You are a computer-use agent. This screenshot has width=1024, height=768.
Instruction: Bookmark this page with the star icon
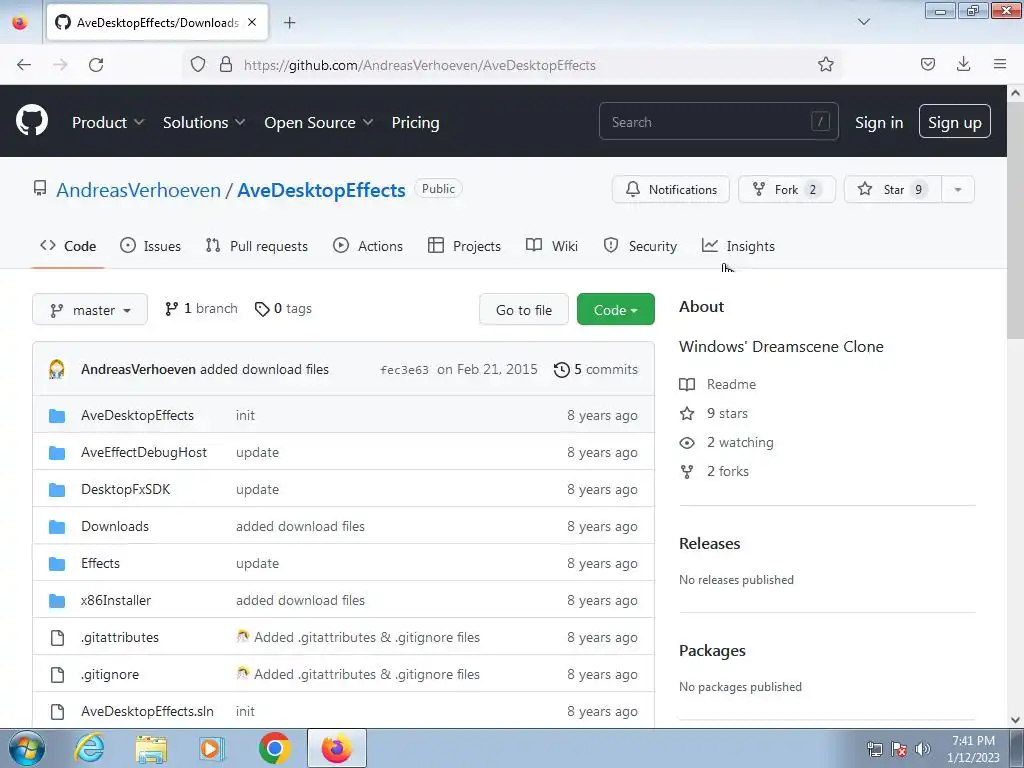[825, 64]
